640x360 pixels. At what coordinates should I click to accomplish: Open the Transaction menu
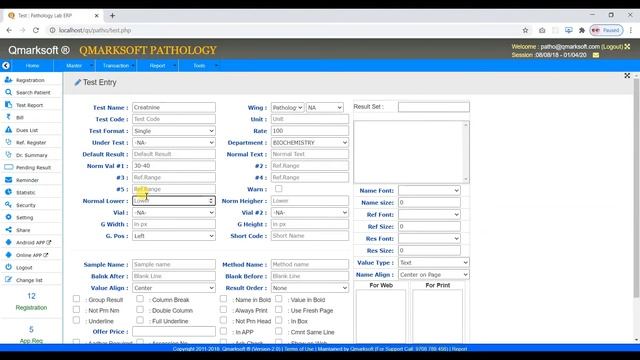116,66
